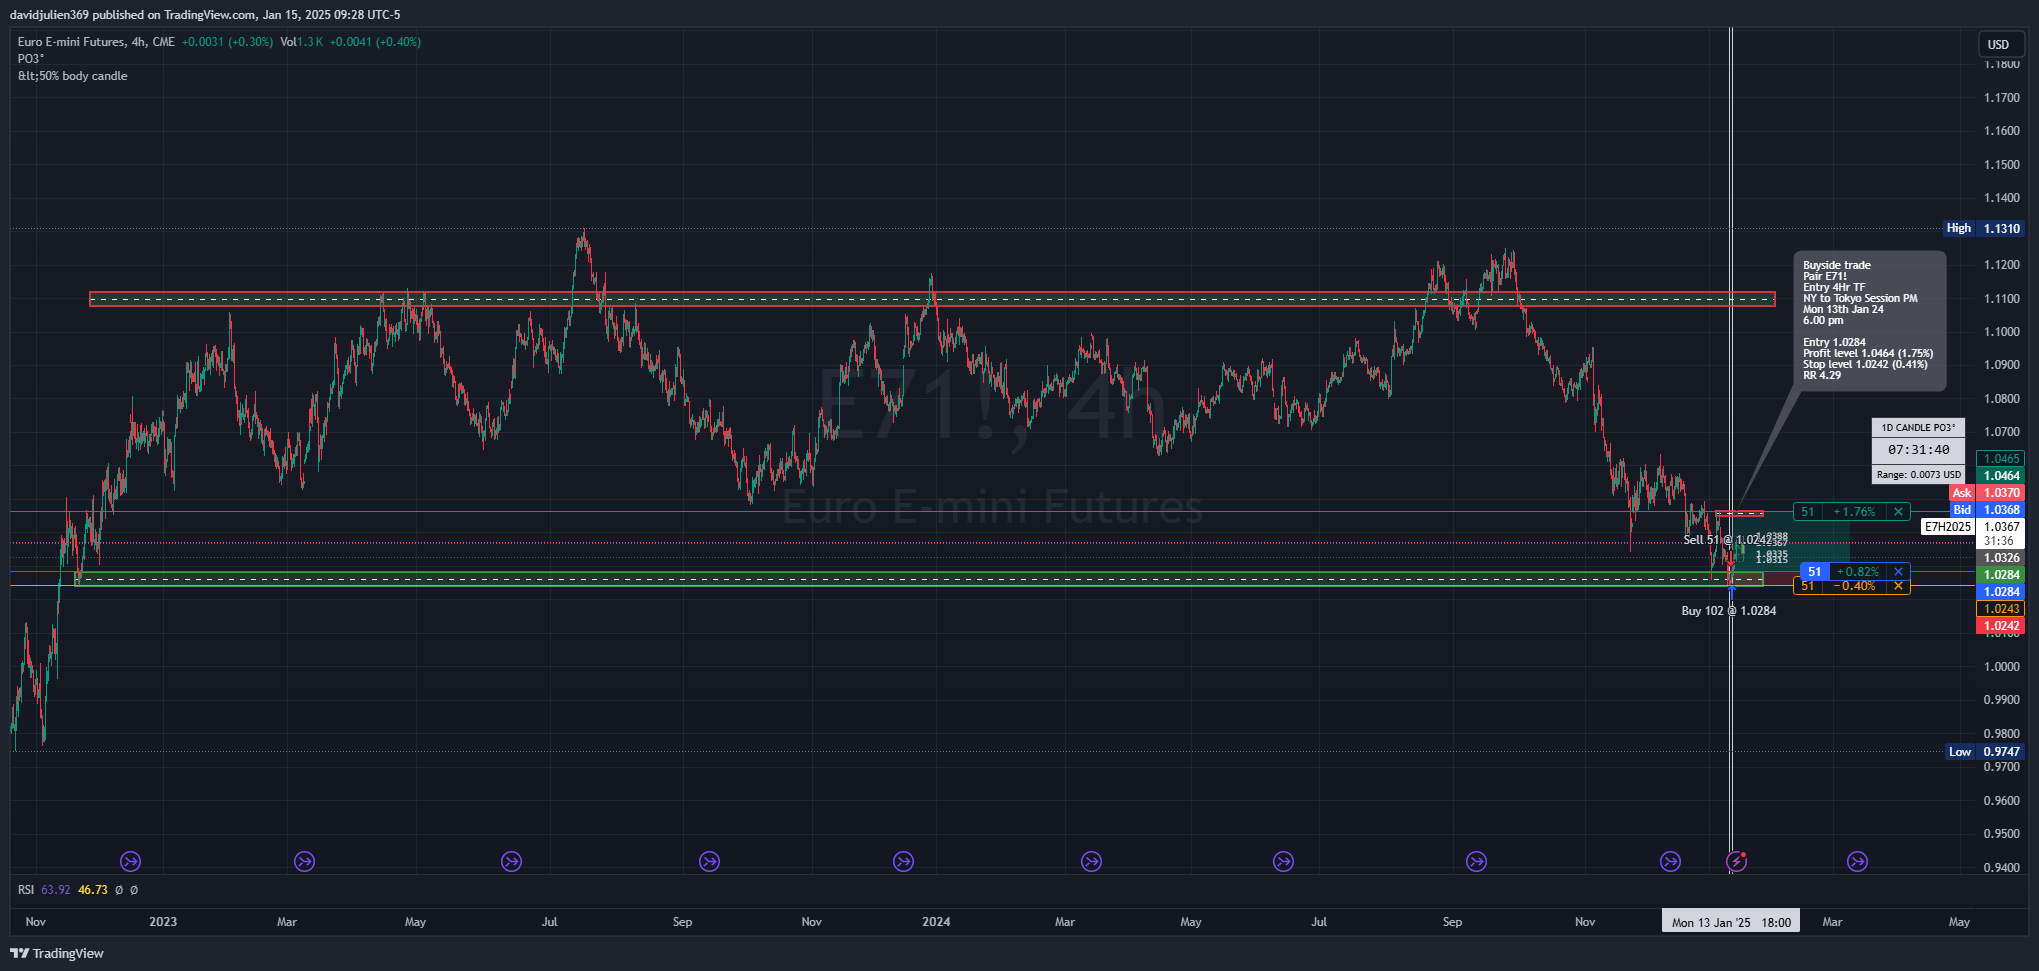The image size is (2039, 971).
Task: Click the RSI indicator legend
Action: click(26, 890)
